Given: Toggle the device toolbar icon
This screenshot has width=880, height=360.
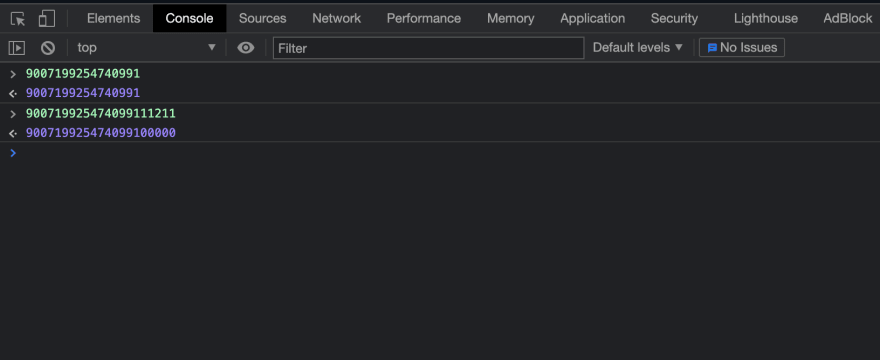Looking at the screenshot, I should (x=47, y=19).
